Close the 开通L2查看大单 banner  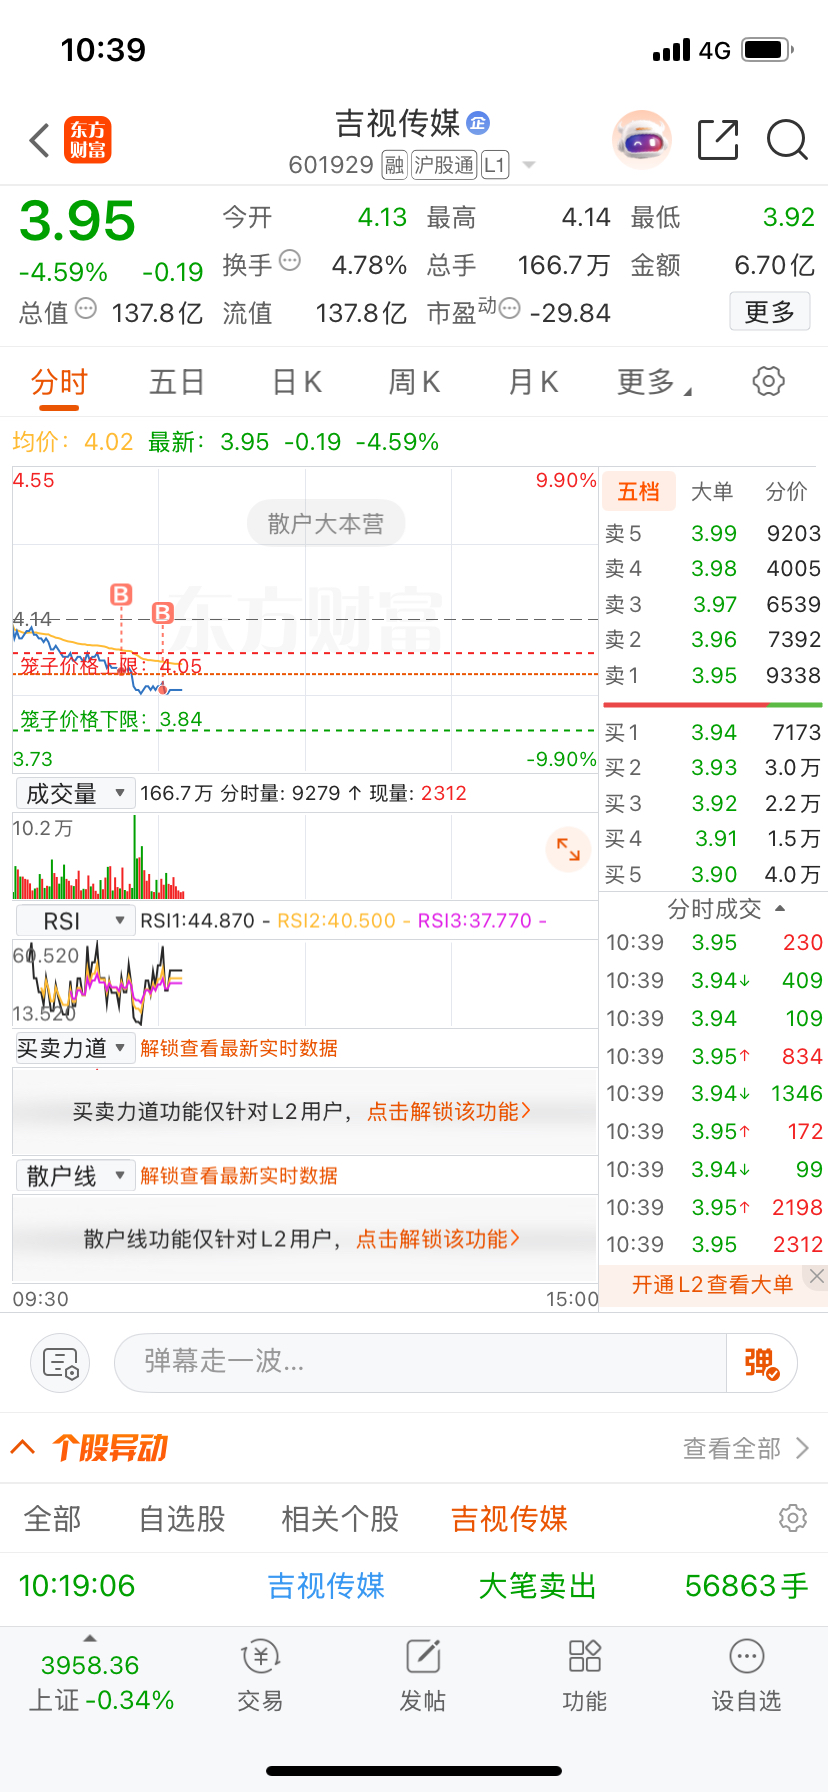click(x=817, y=1276)
